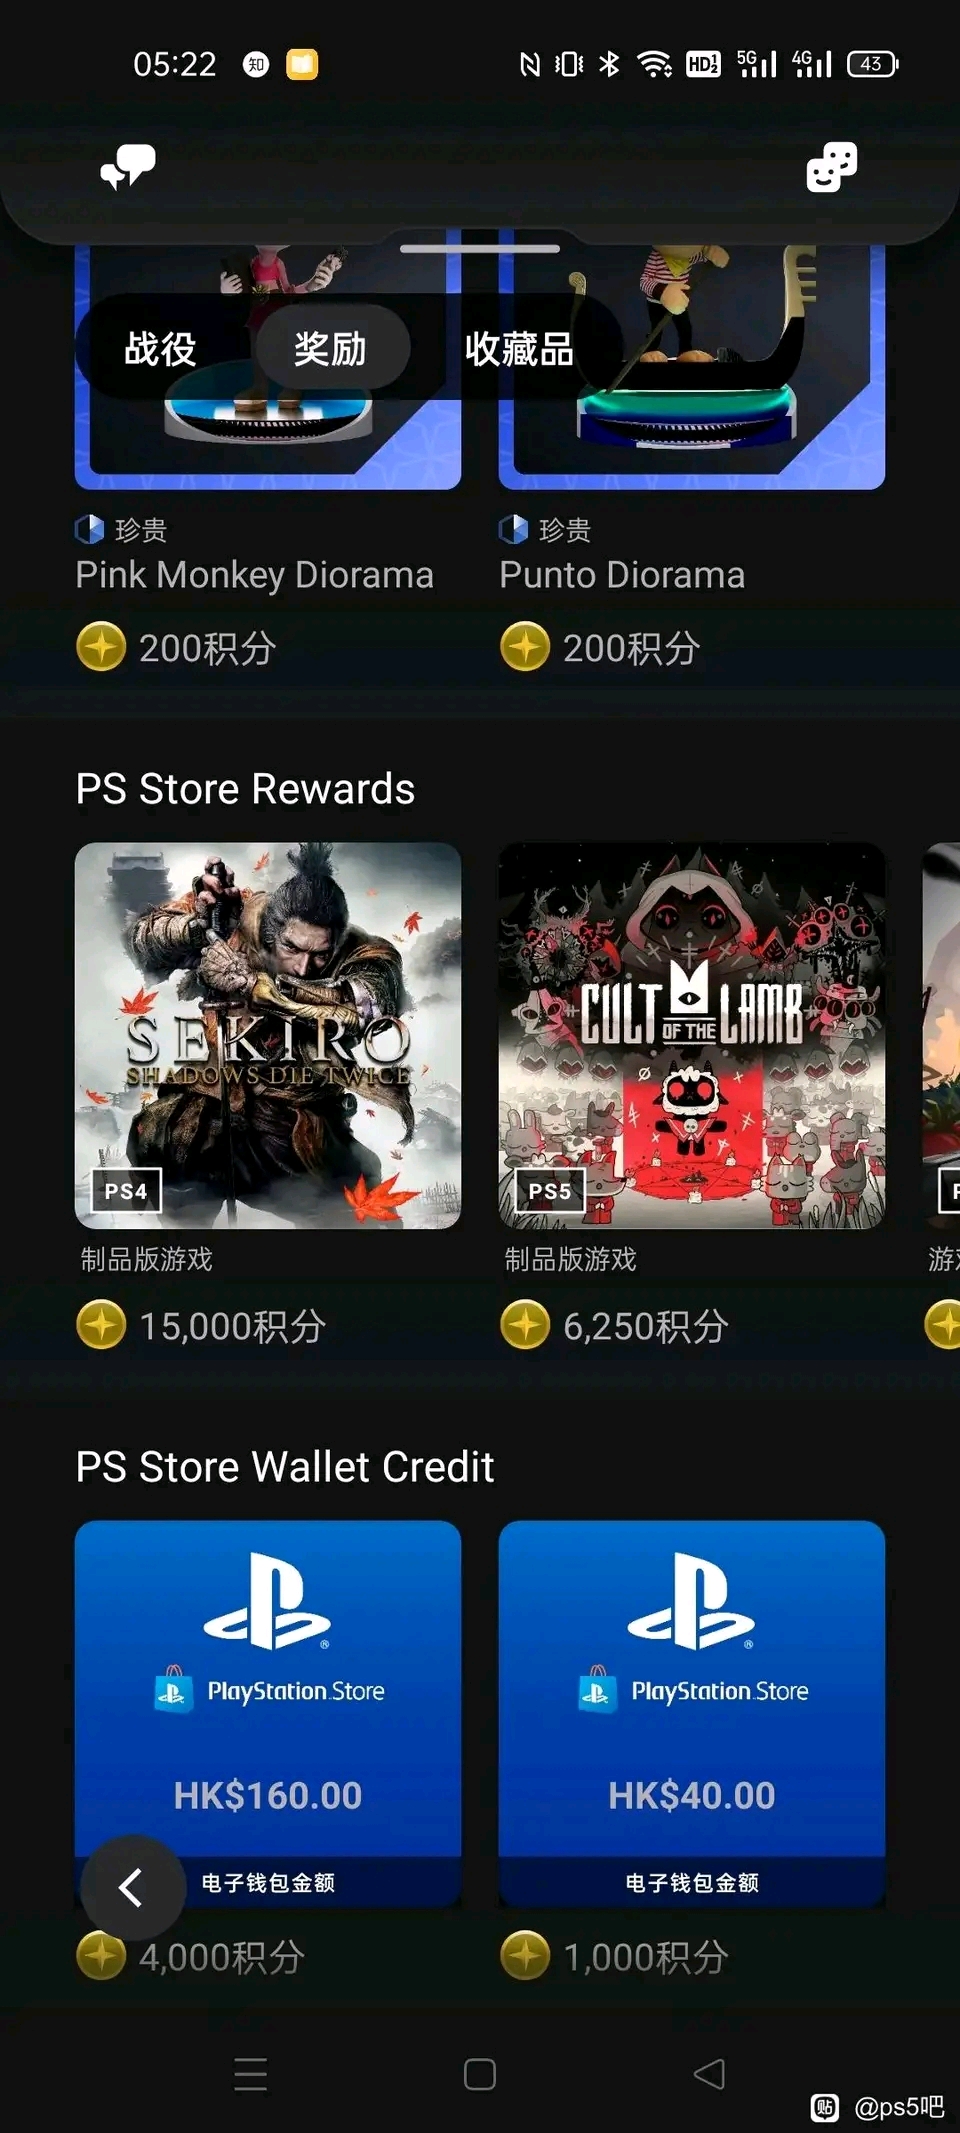Tap the gold coin beside 6,250积分
Viewport: 960px width, 2133px height.
[x=525, y=1324]
